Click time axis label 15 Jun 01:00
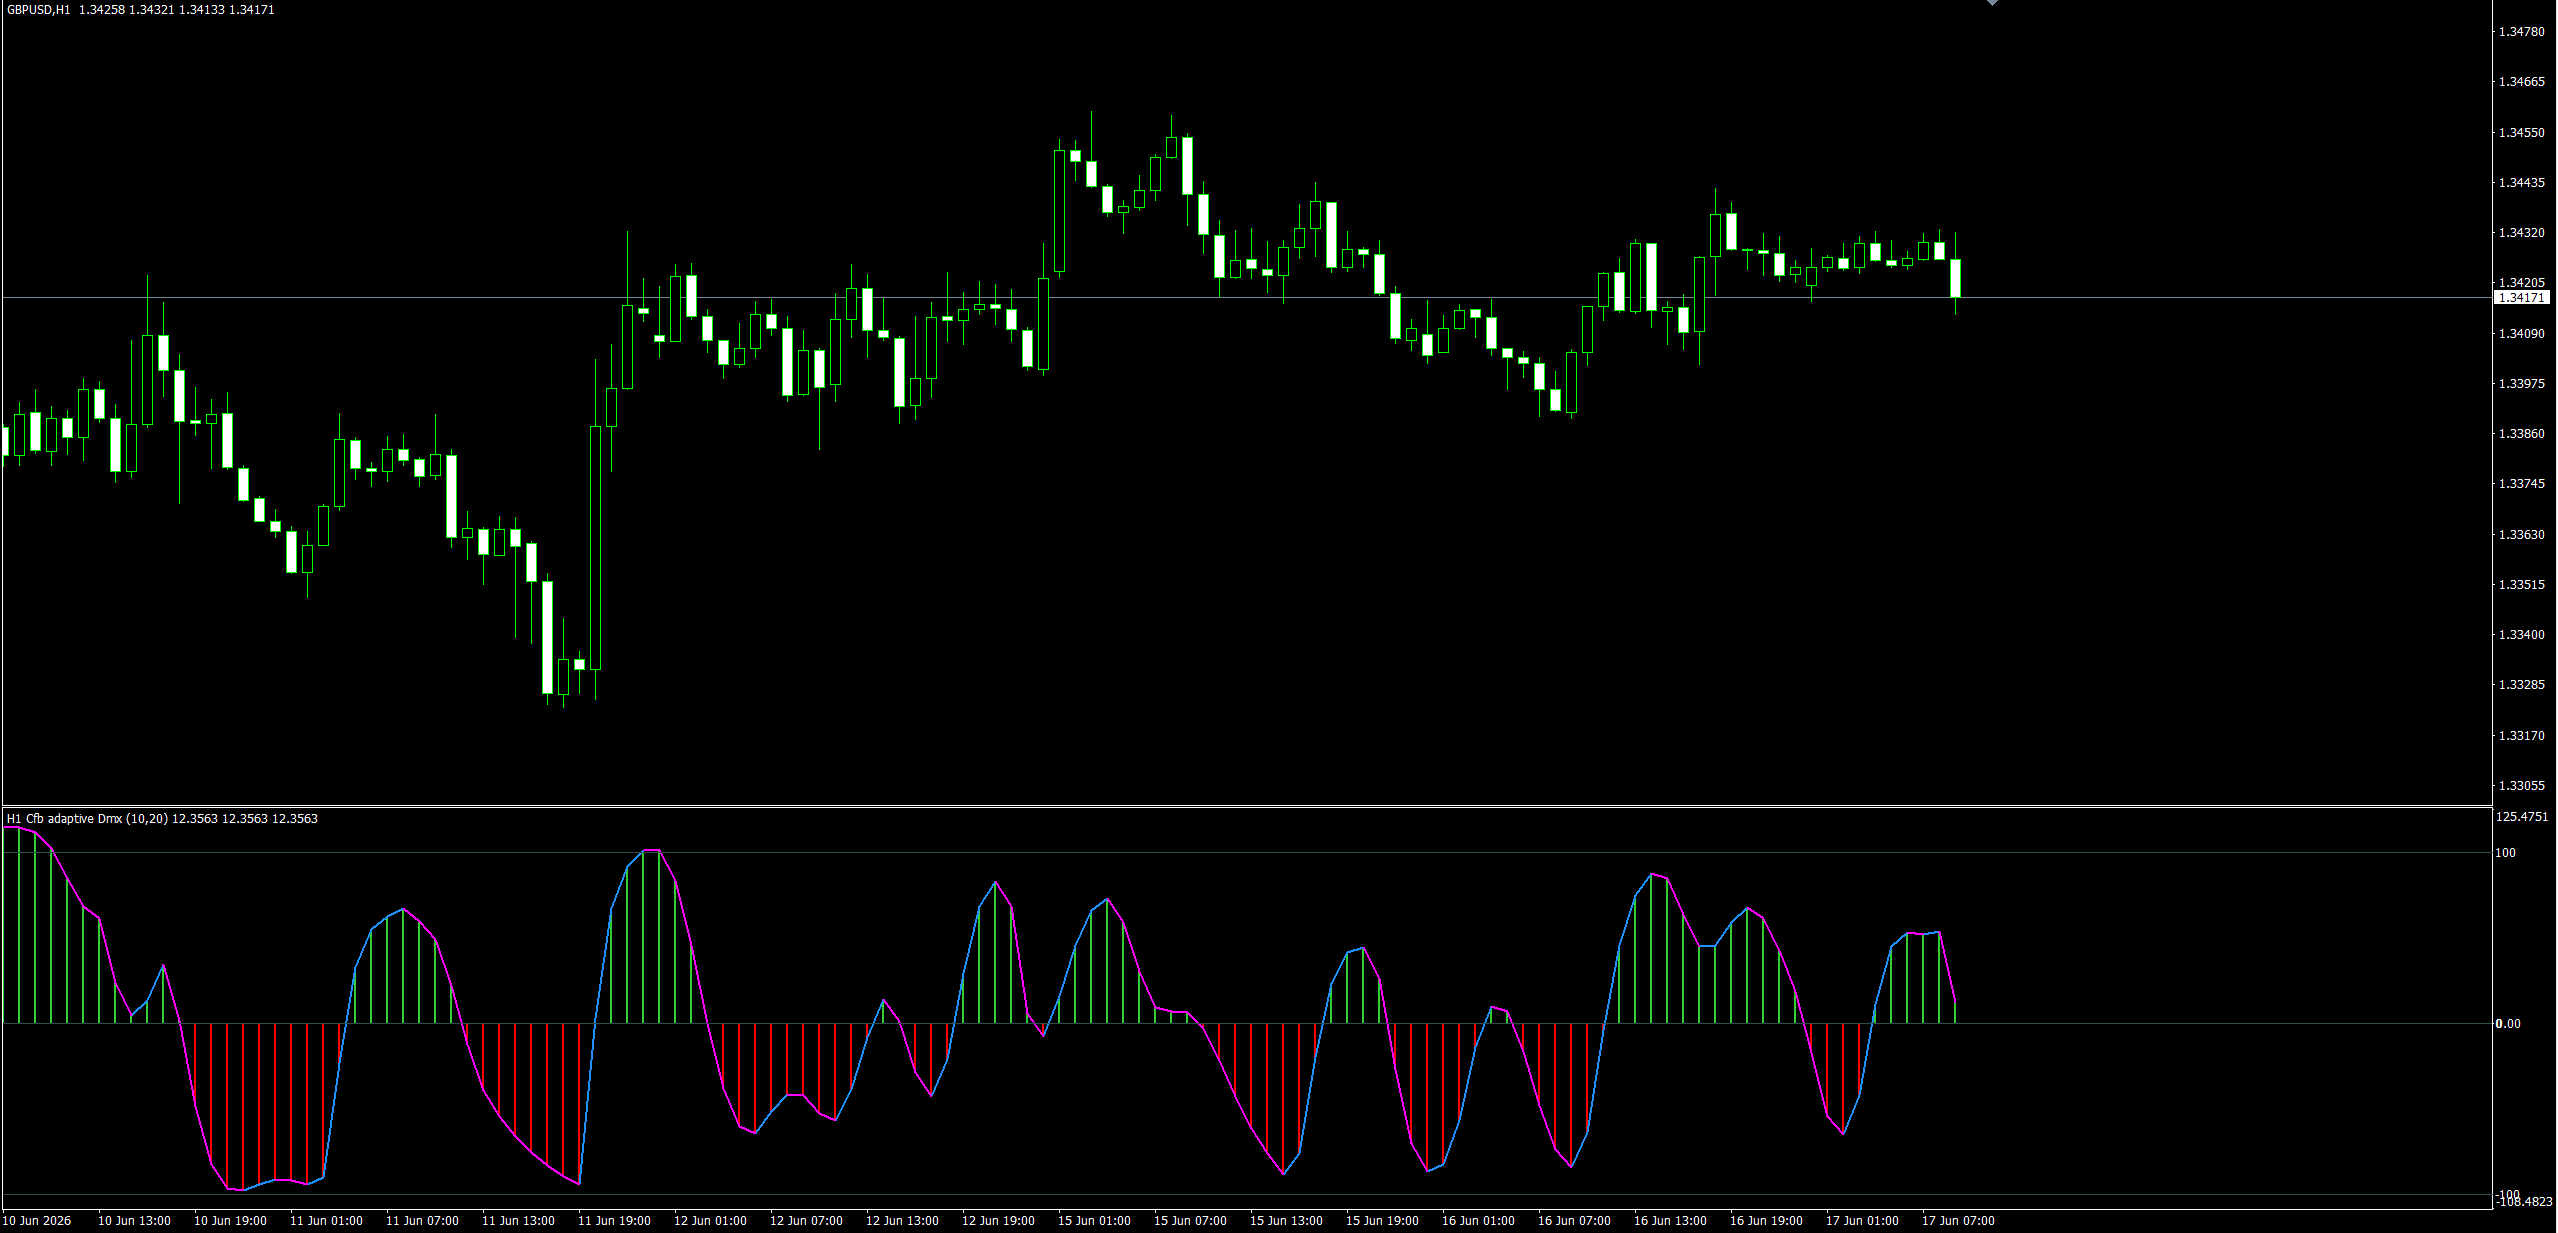 pyautogui.click(x=1094, y=1221)
